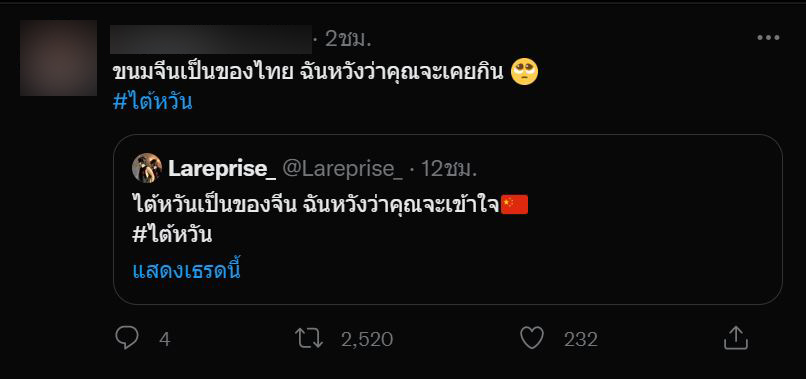Click the China flag emoji in quoted tweet

(x=515, y=205)
